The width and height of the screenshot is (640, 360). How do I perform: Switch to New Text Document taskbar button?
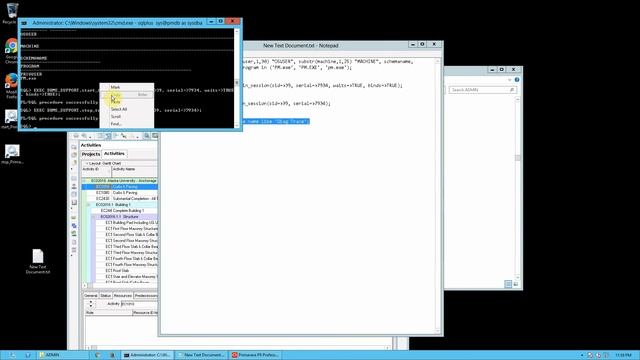202,355
